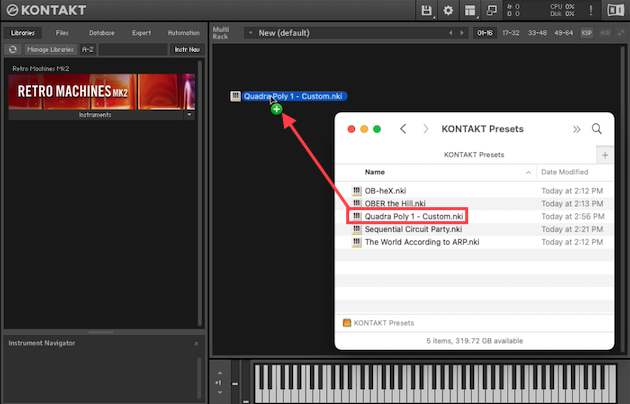
Task: Select rack page 17-32
Action: pyautogui.click(x=511, y=33)
